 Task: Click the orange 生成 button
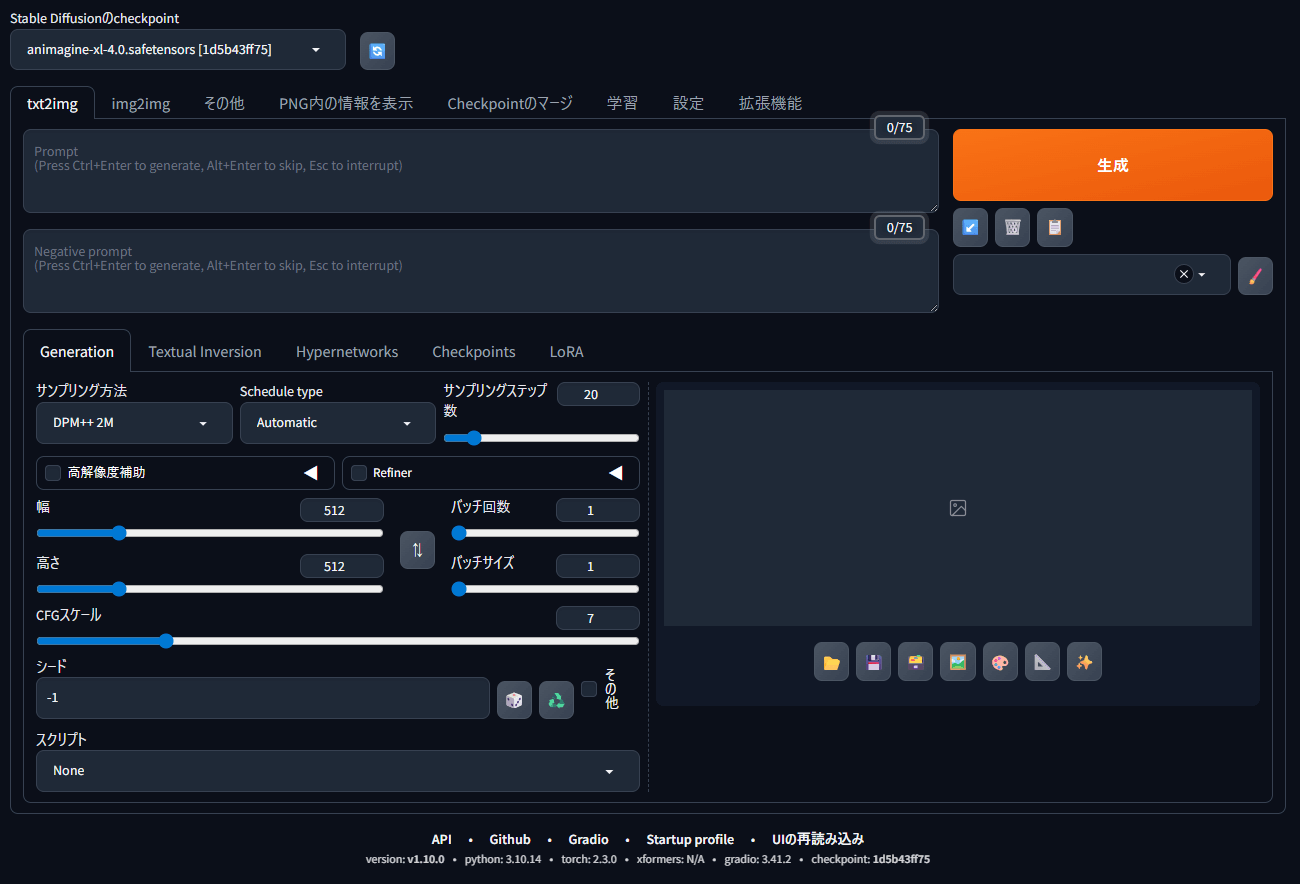[x=1113, y=165]
